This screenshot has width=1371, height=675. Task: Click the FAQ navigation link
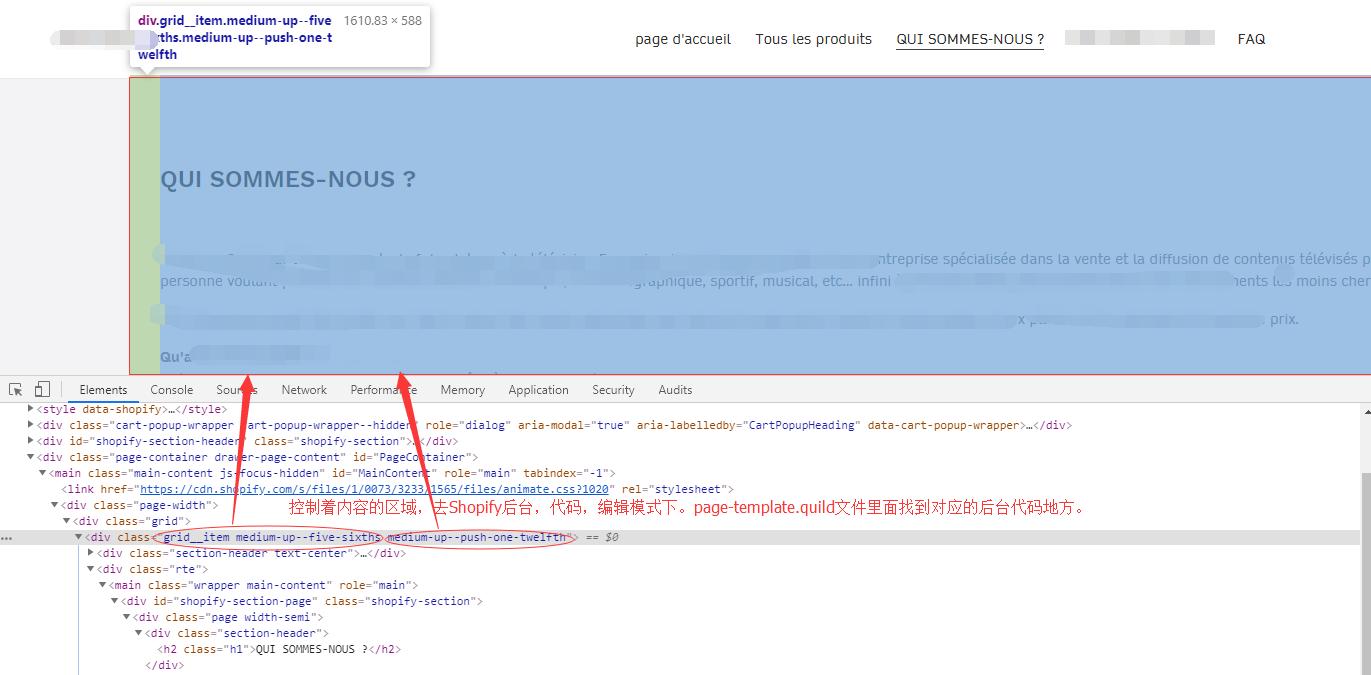pyautogui.click(x=1251, y=39)
